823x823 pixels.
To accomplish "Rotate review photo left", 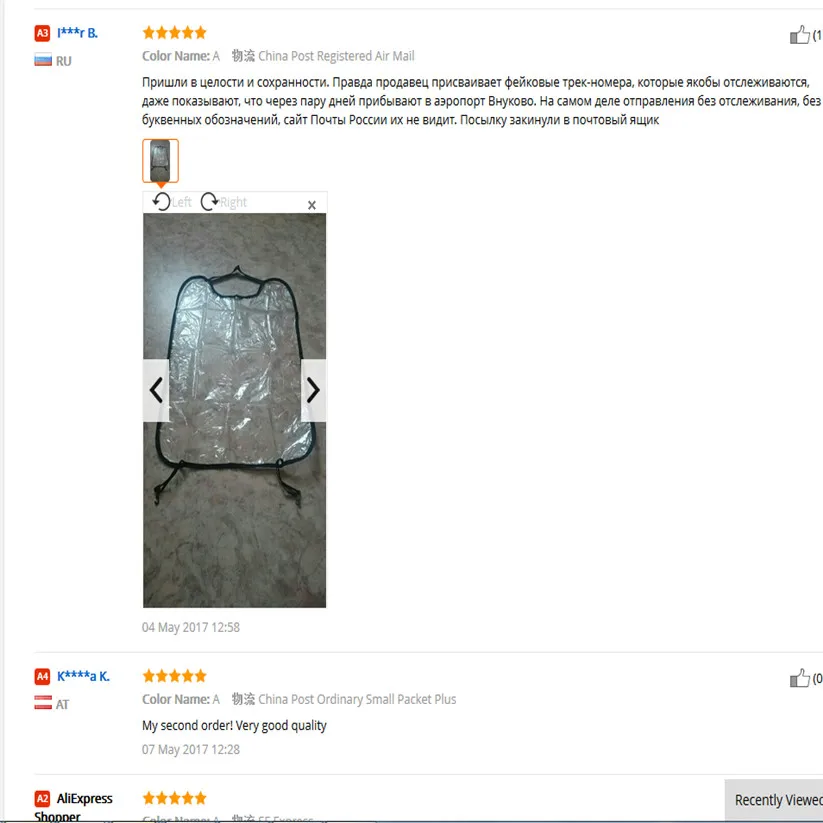I will coord(172,202).
